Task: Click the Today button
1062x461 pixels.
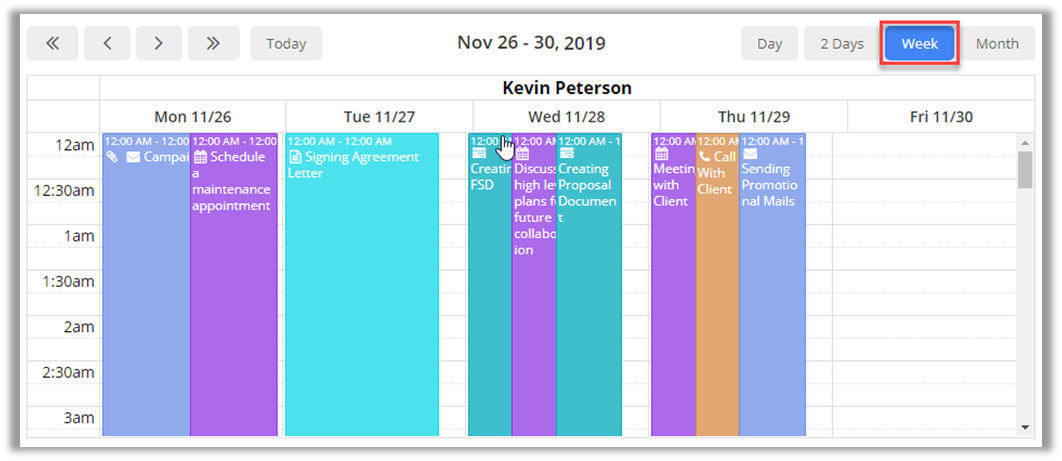Action: pyautogui.click(x=286, y=43)
